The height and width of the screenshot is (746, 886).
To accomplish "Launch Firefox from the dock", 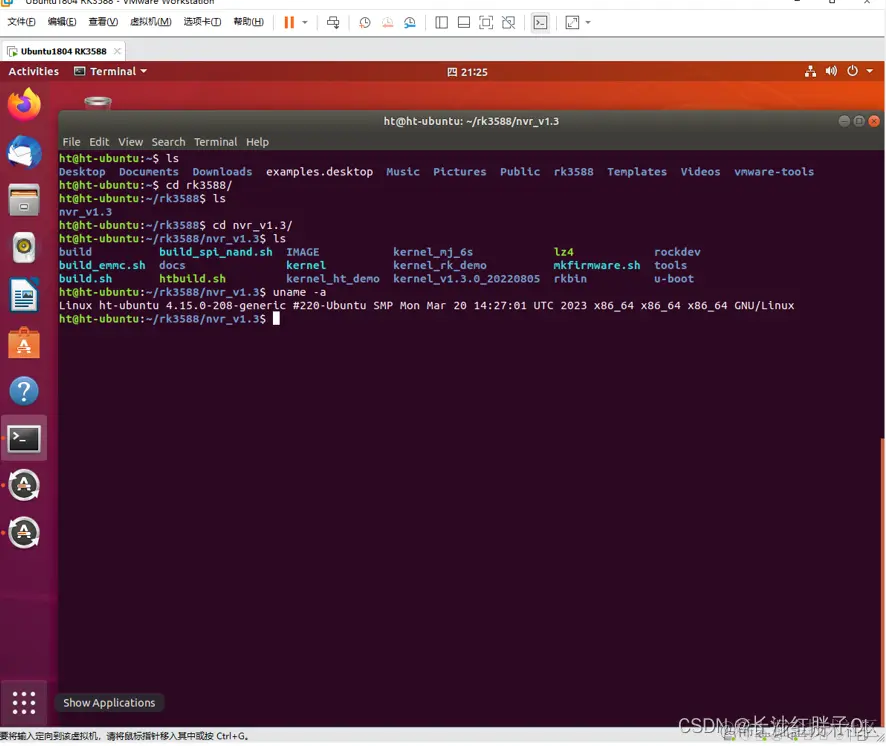I will 24,105.
